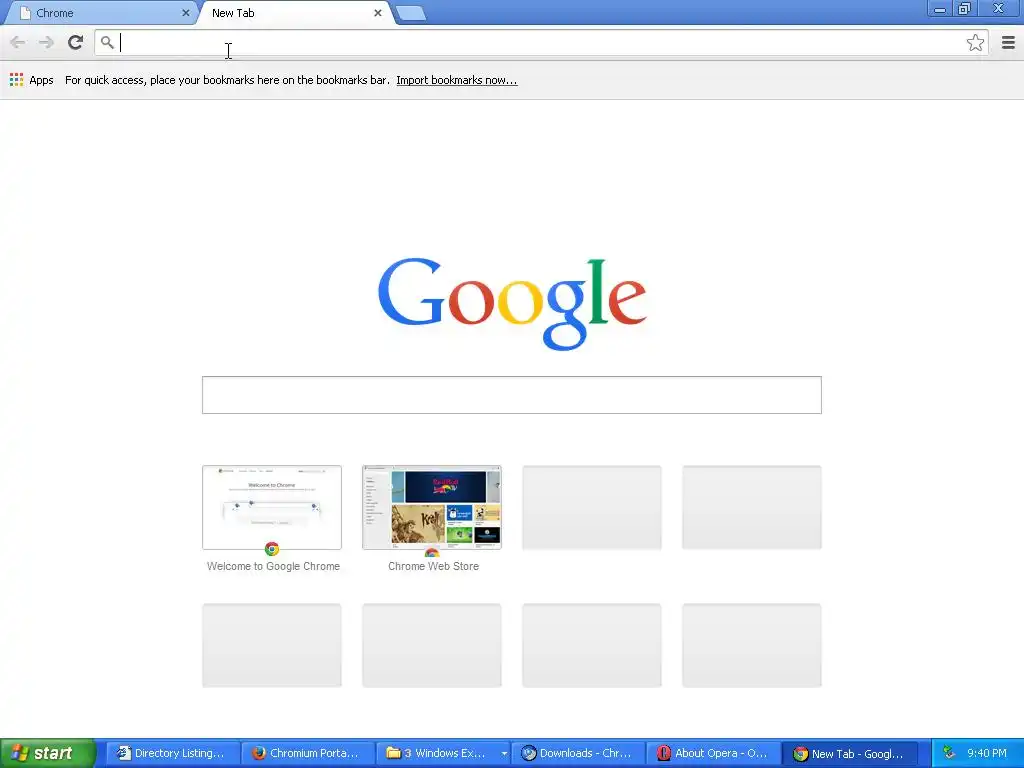Viewport: 1024px width, 768px height.
Task: Go forward using the forward arrow
Action: click(46, 42)
